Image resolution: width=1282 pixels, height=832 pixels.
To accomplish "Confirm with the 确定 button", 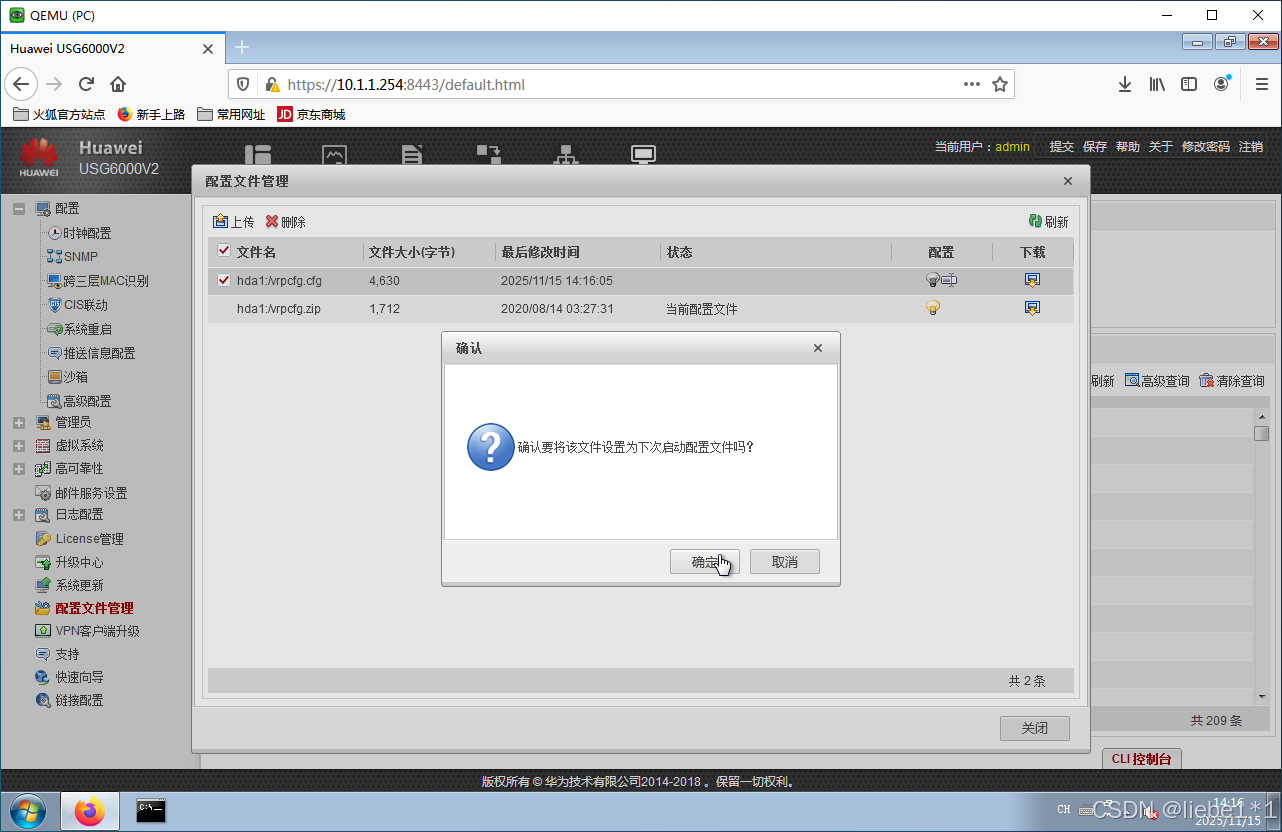I will pos(704,561).
